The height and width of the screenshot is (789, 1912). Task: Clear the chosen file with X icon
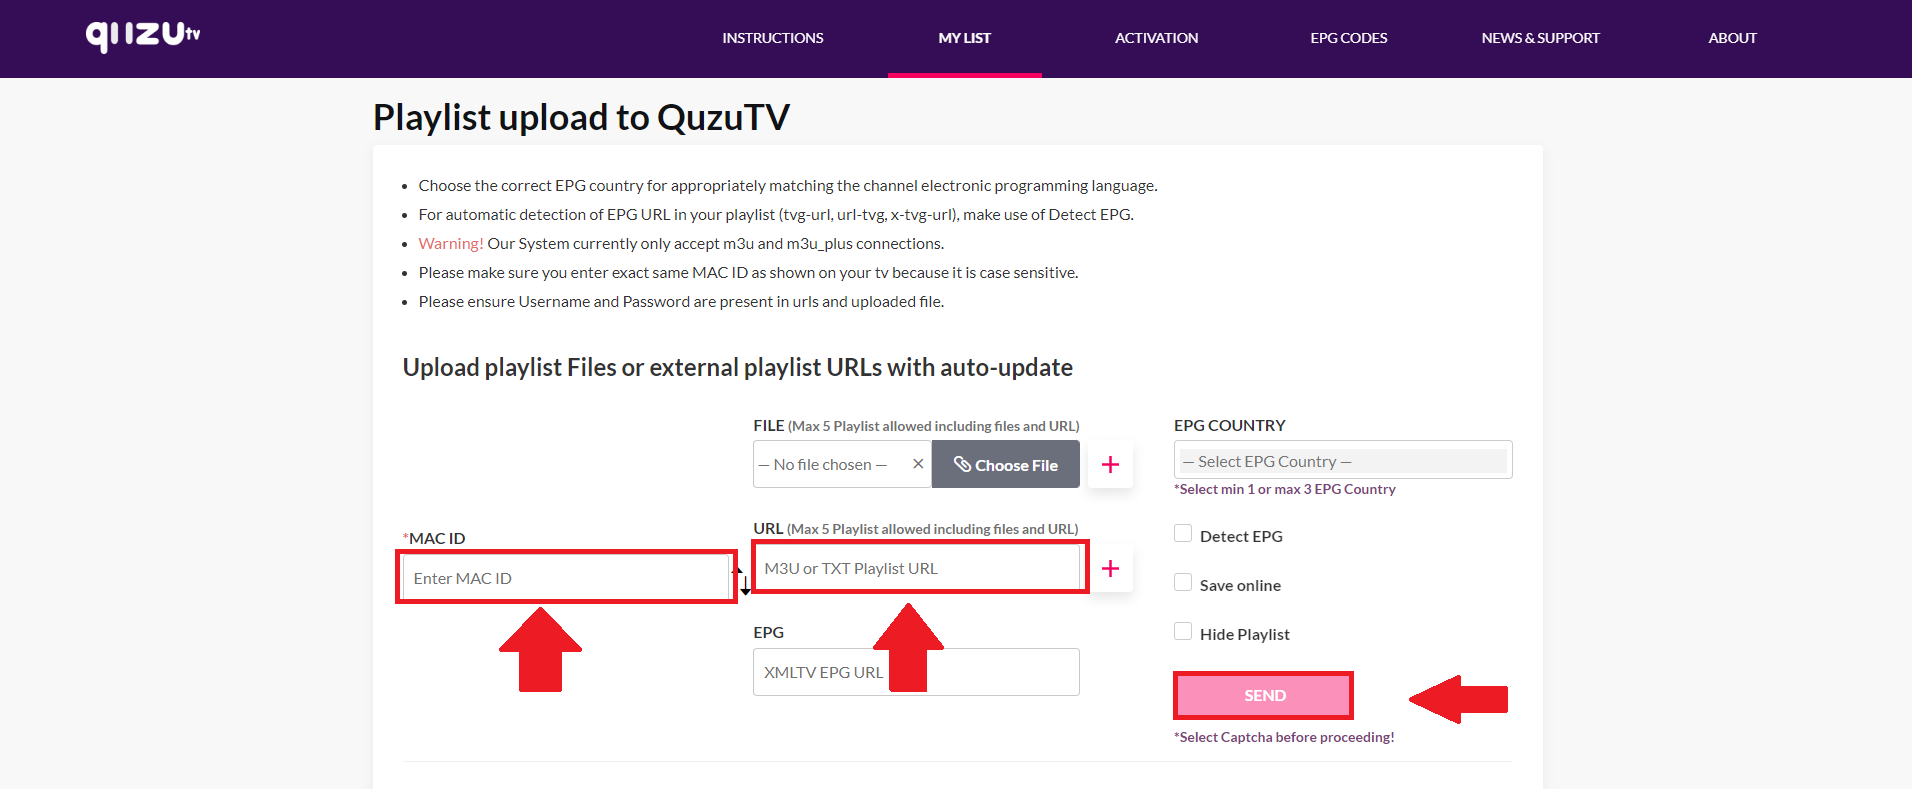tap(918, 464)
